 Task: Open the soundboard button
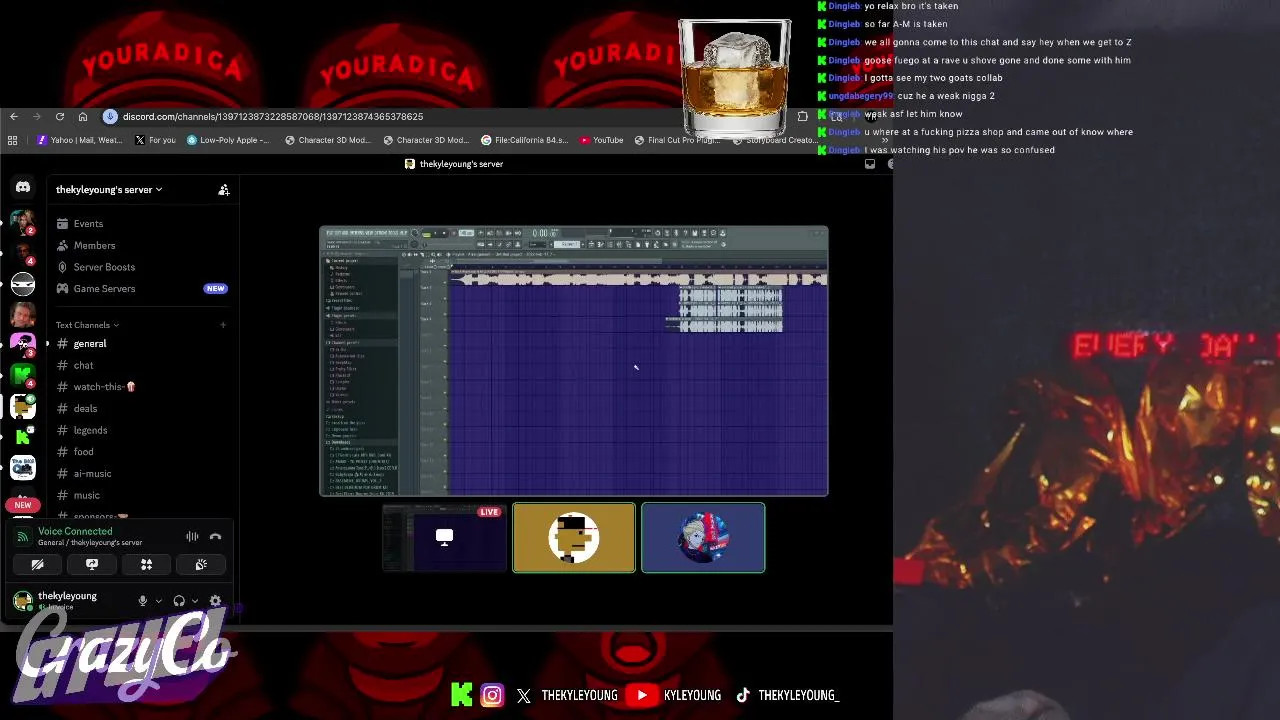pyautogui.click(x=201, y=565)
